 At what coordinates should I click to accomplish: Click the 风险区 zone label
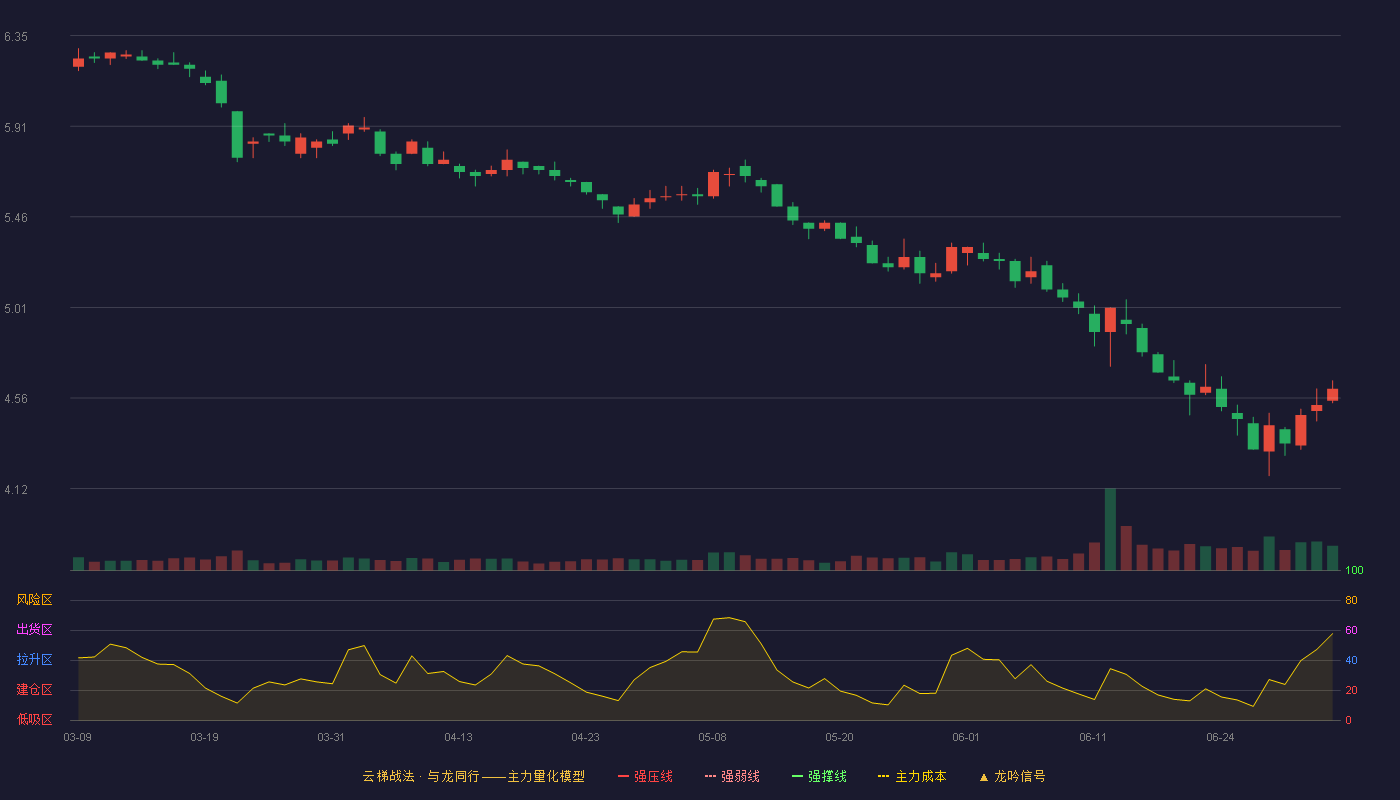click(34, 600)
